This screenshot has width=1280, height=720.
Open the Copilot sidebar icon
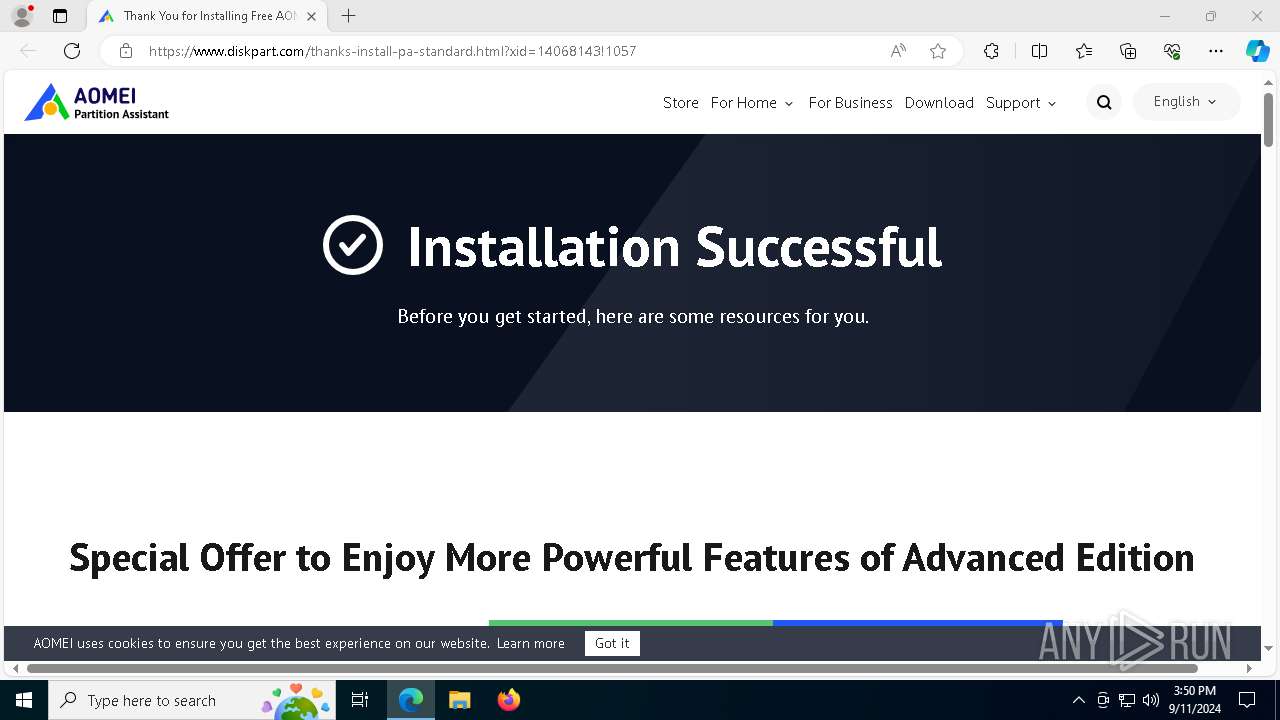[1257, 51]
